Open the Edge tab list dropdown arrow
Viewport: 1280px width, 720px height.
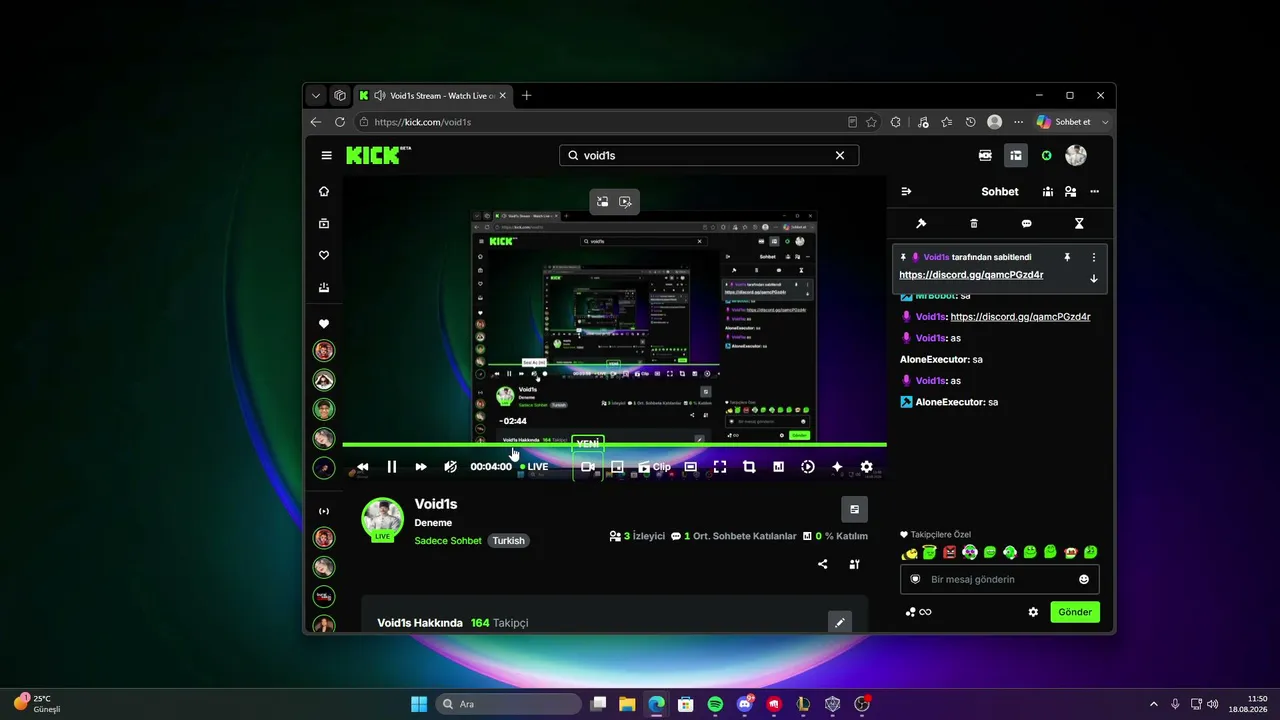click(x=316, y=96)
